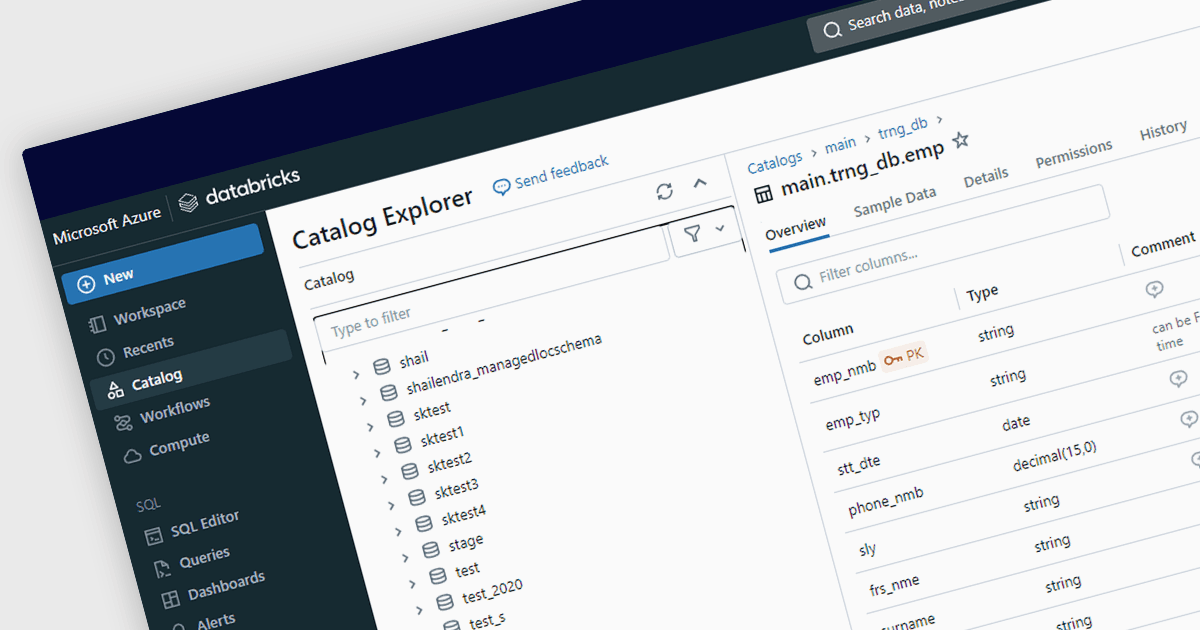Click the main breadcrumb link
Viewport: 1200px width, 630px height.
pos(840,146)
